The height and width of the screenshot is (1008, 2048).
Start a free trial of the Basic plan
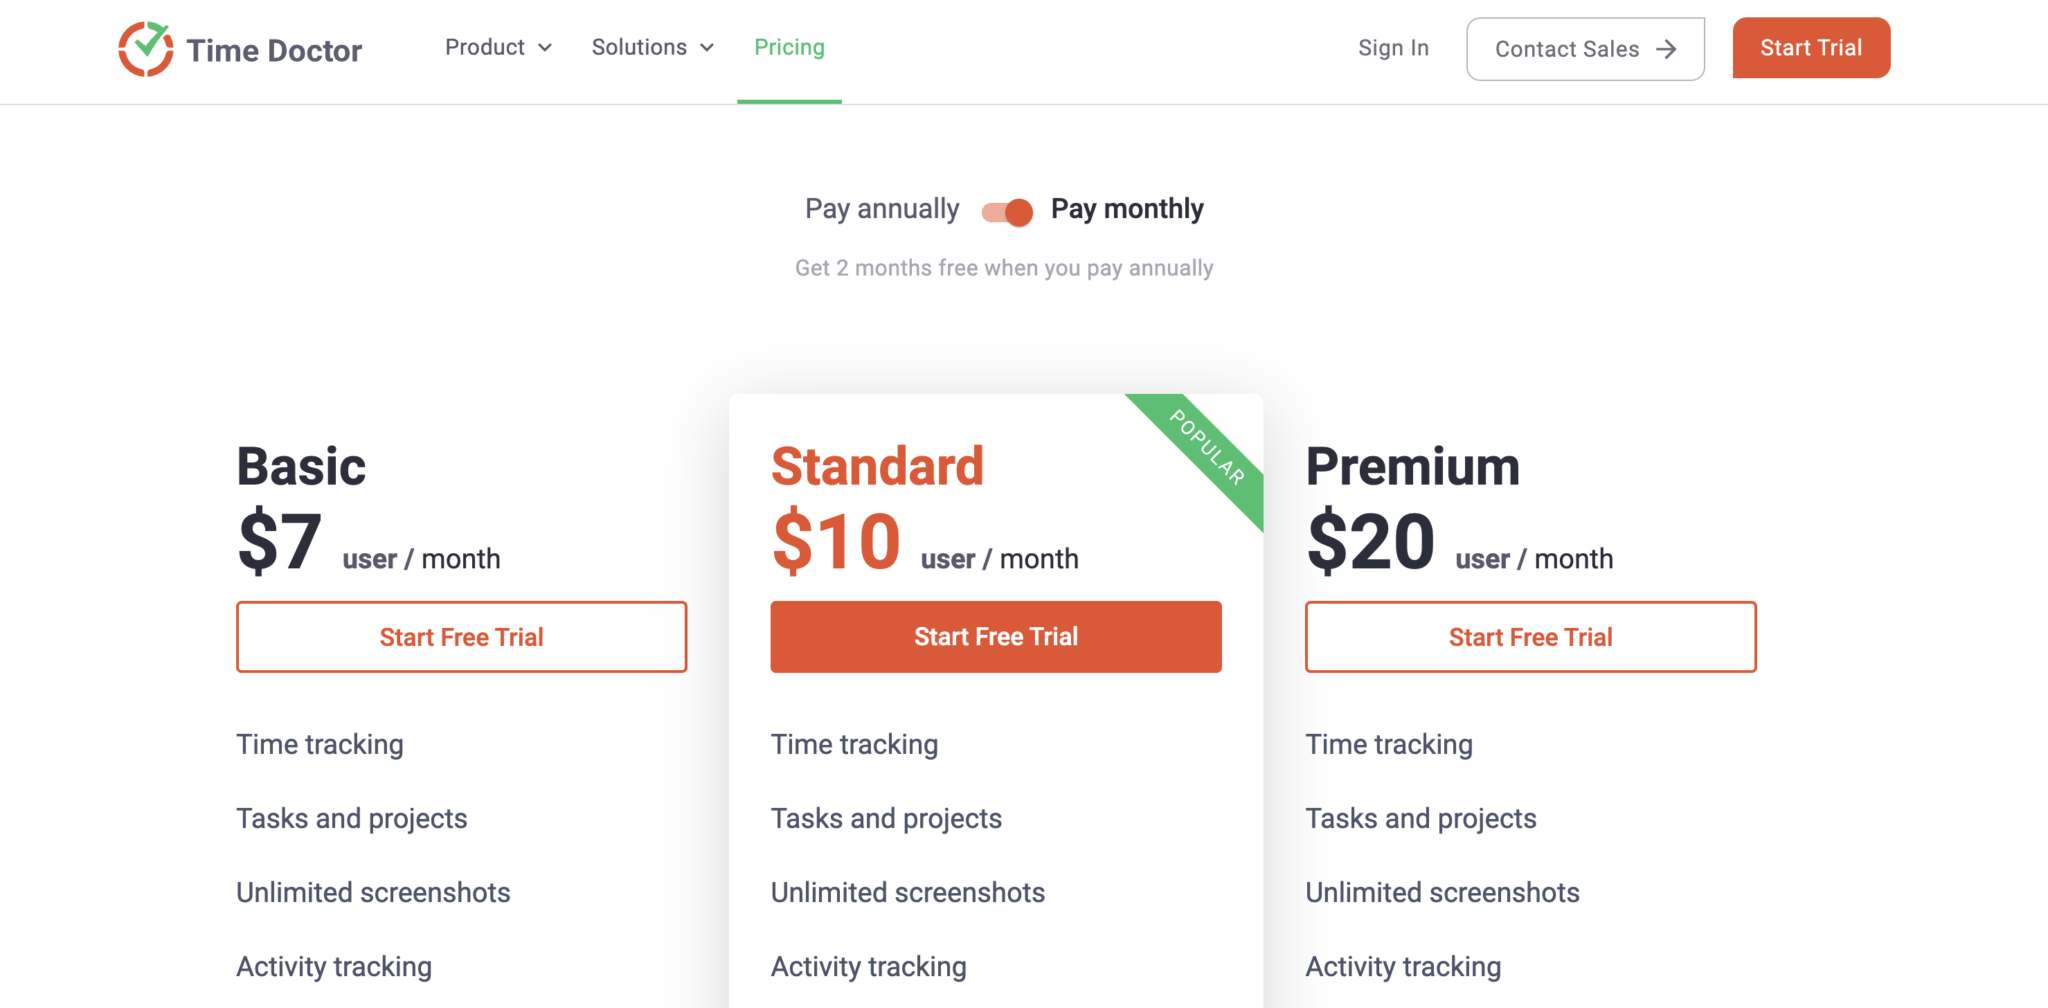(x=461, y=636)
